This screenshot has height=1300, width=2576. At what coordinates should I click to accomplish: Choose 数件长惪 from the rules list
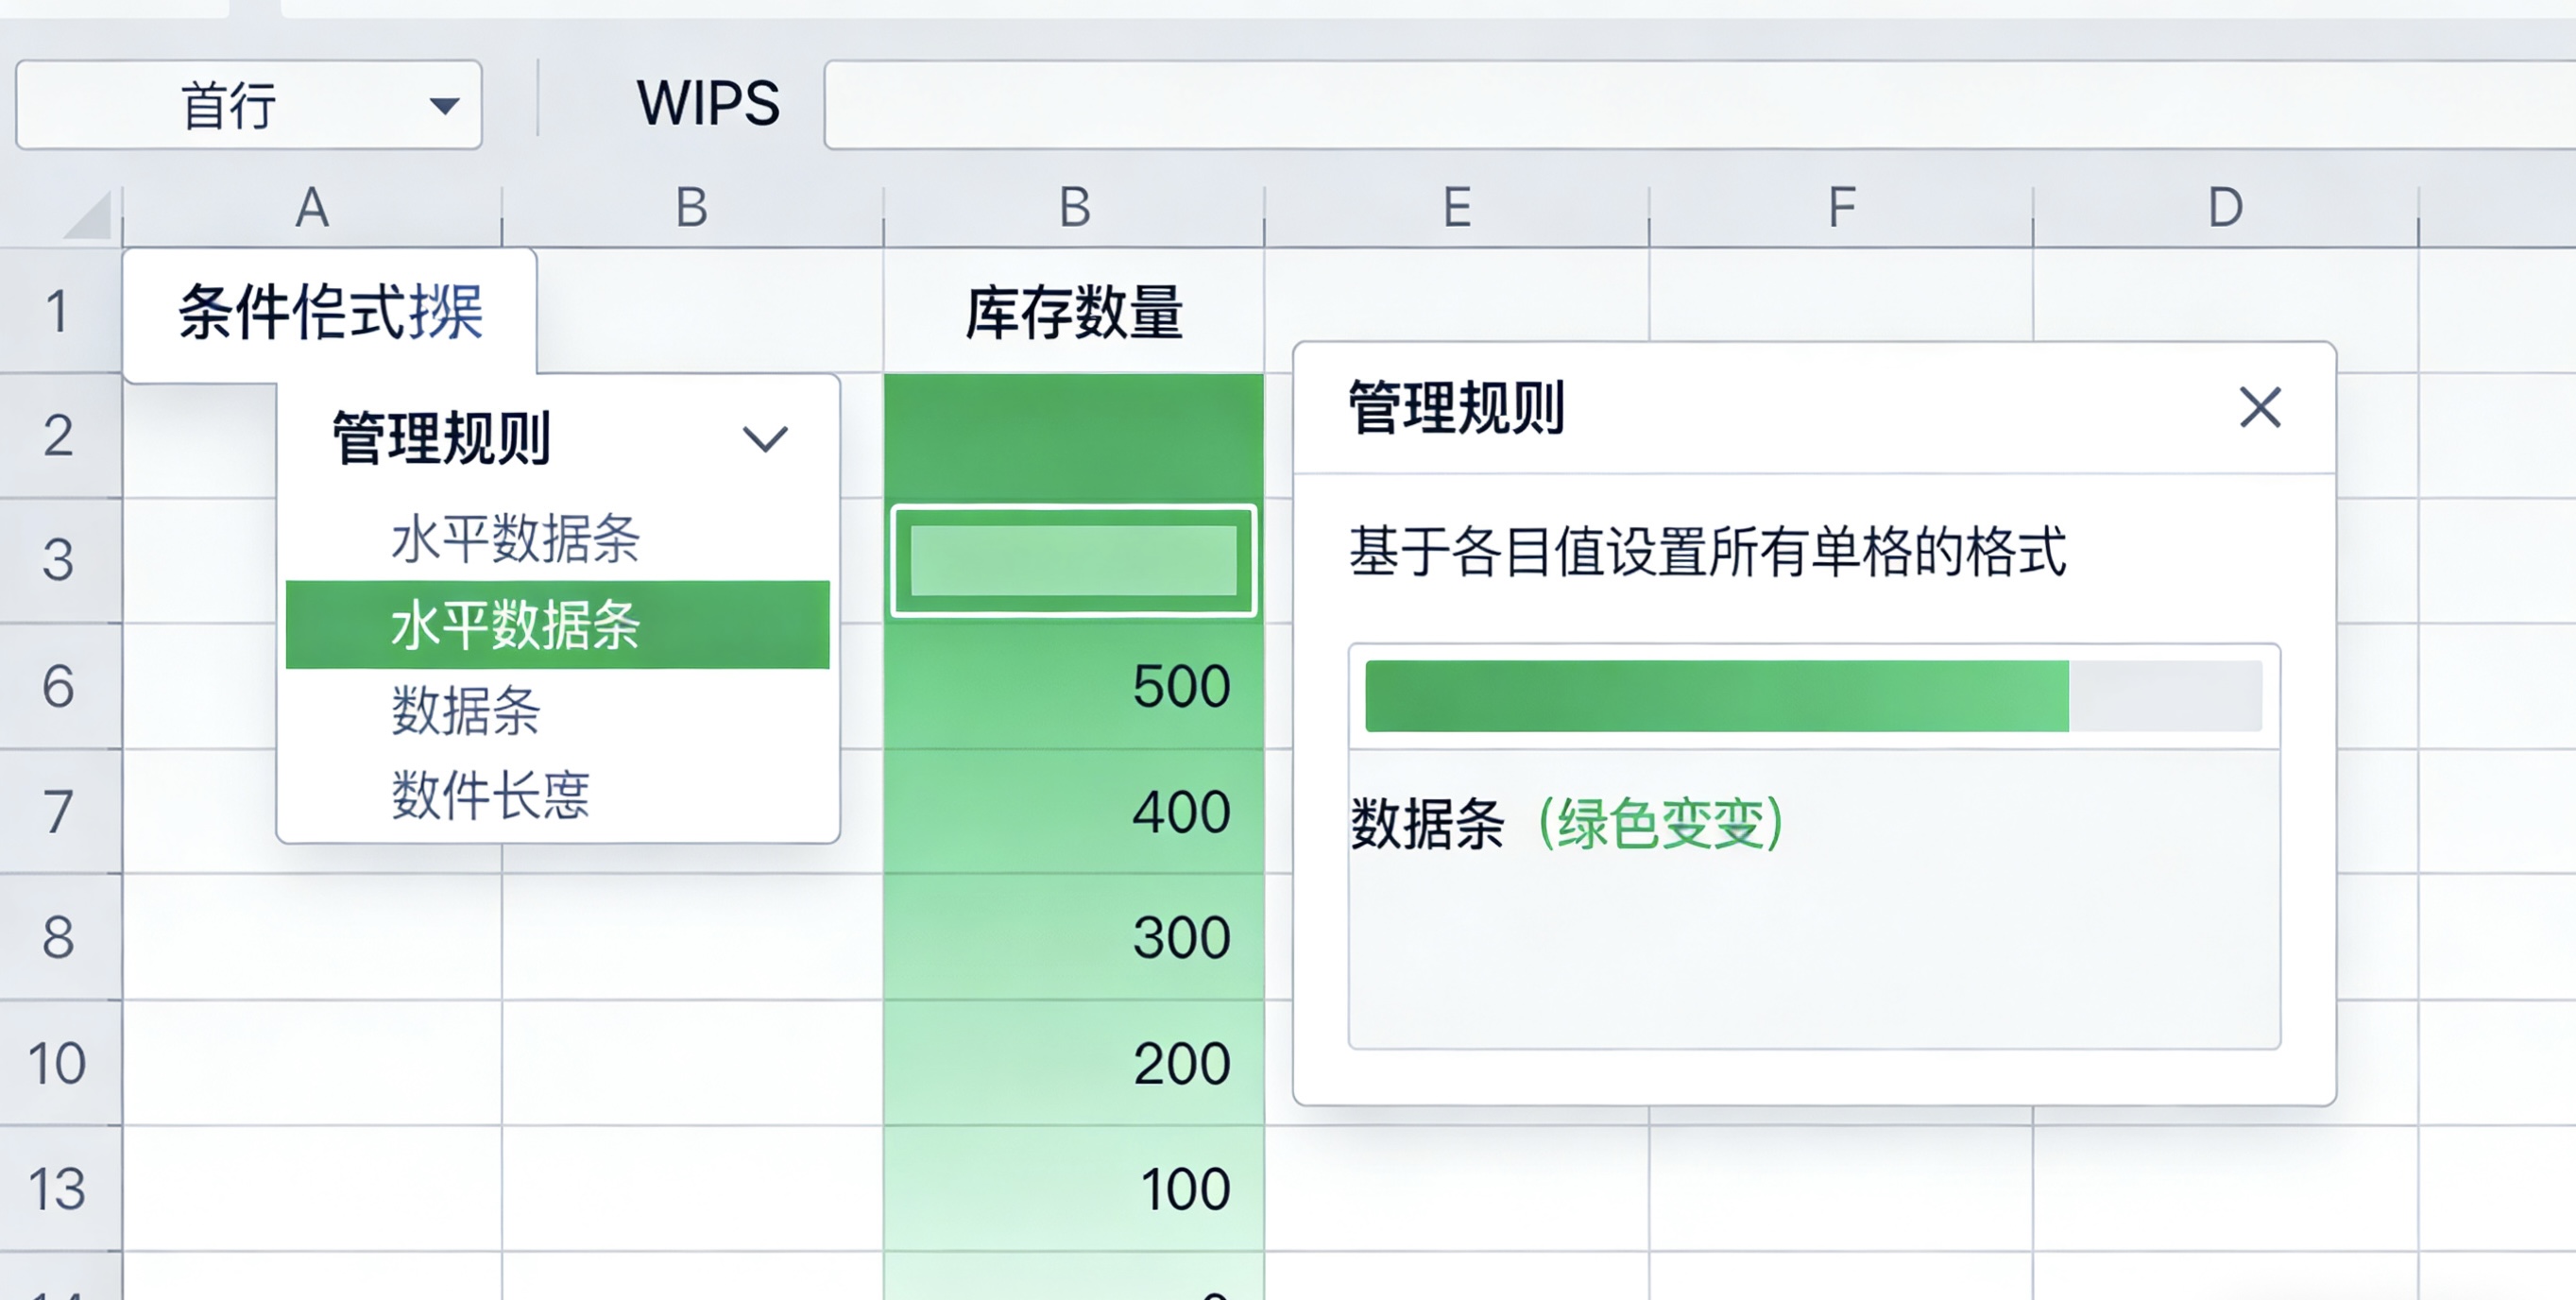(490, 791)
